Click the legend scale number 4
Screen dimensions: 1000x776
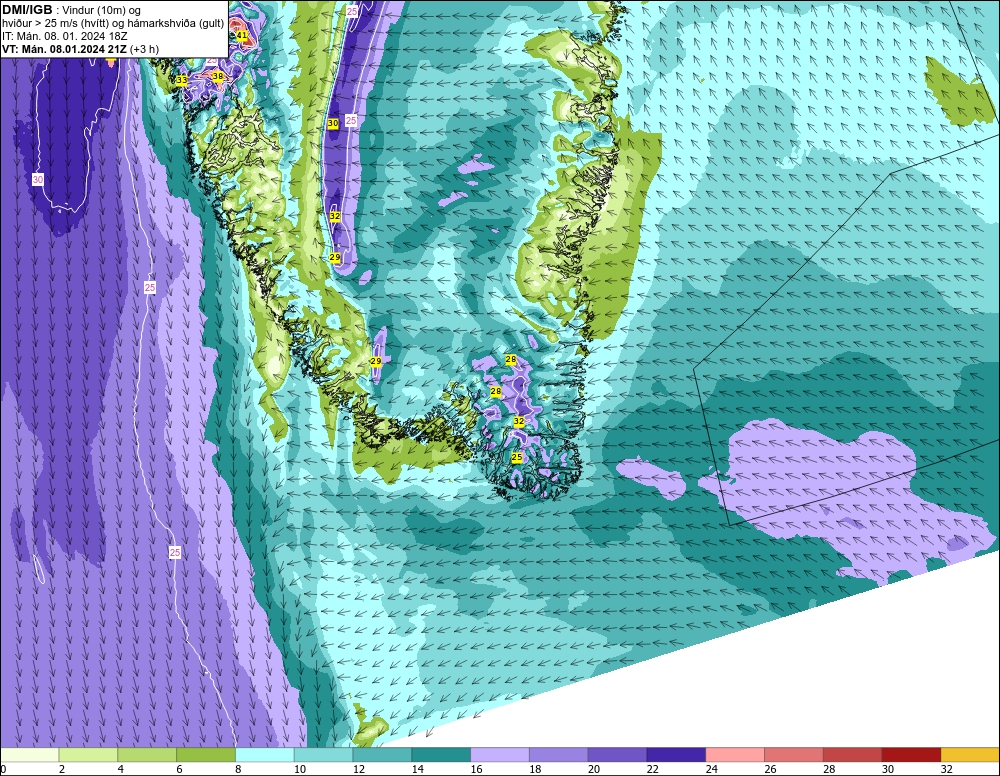coord(121,770)
